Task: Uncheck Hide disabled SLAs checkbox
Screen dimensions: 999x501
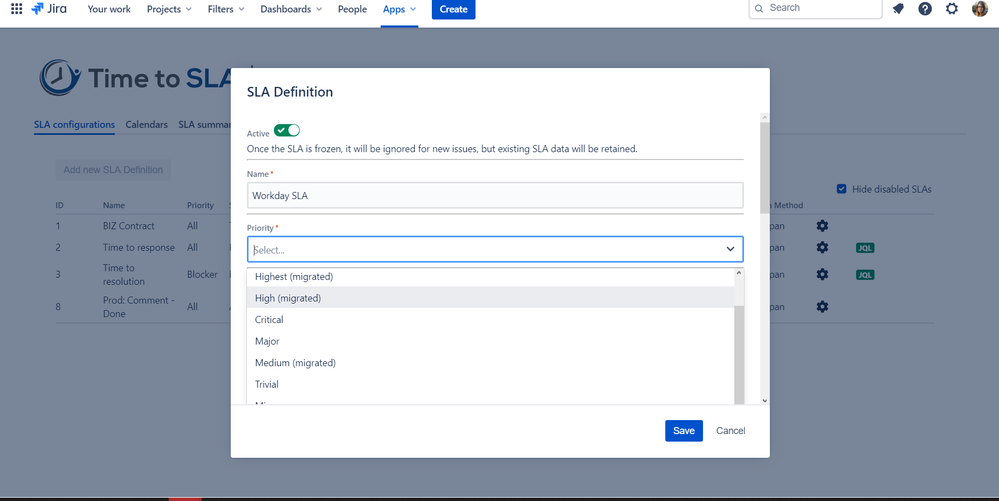Action: click(841, 189)
